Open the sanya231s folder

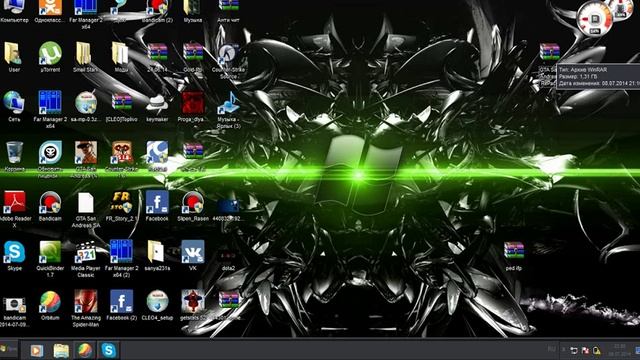tap(156, 251)
